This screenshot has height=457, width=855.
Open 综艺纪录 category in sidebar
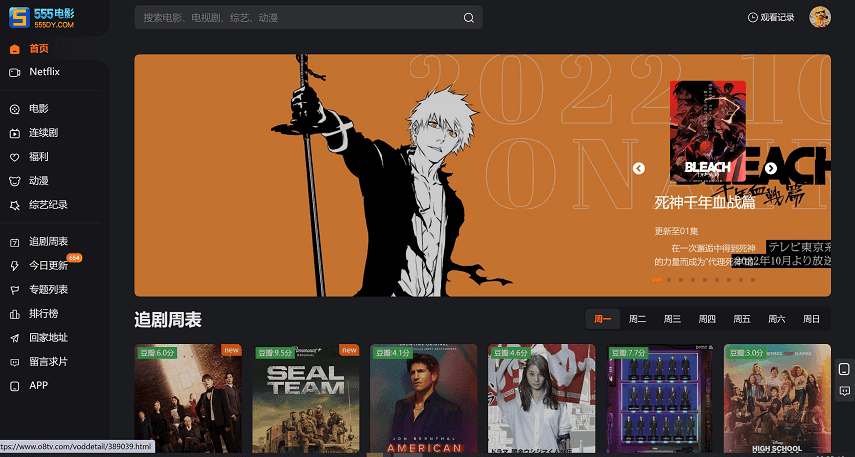point(48,205)
